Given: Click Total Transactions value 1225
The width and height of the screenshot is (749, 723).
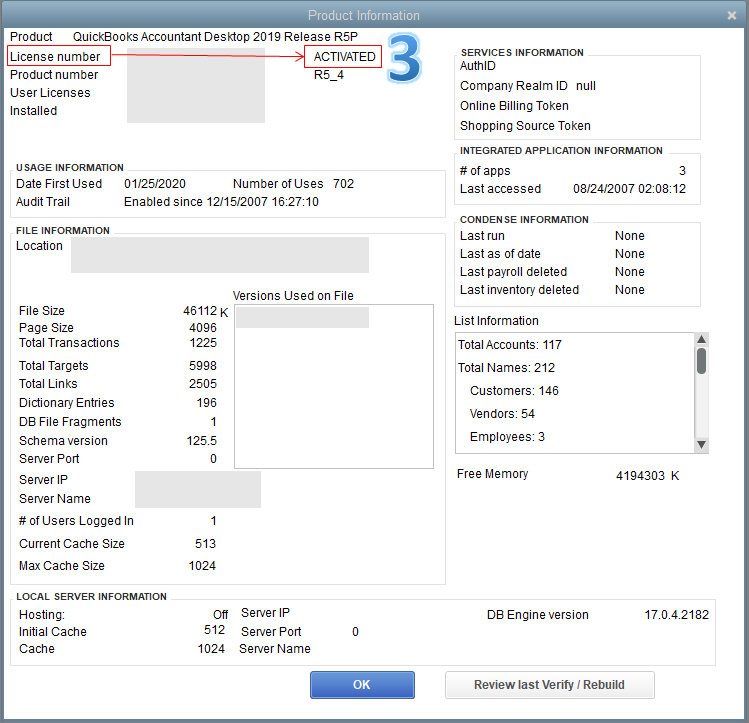Looking at the screenshot, I should (203, 343).
